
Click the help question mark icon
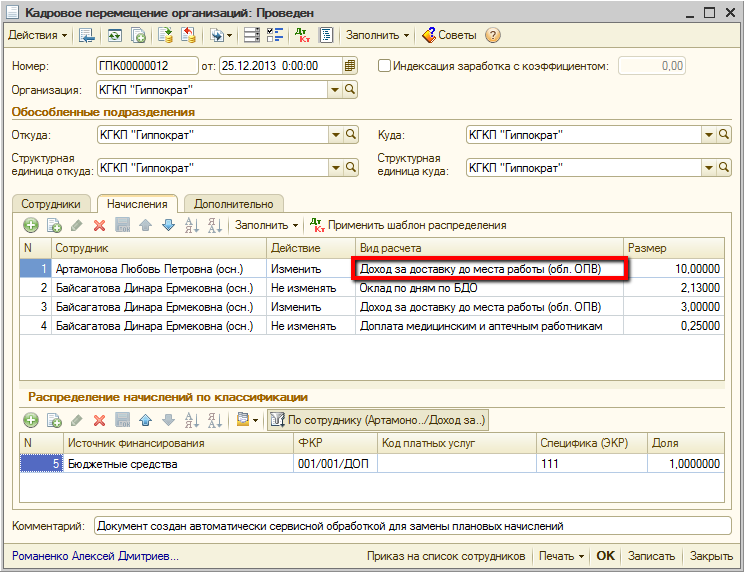(x=492, y=35)
